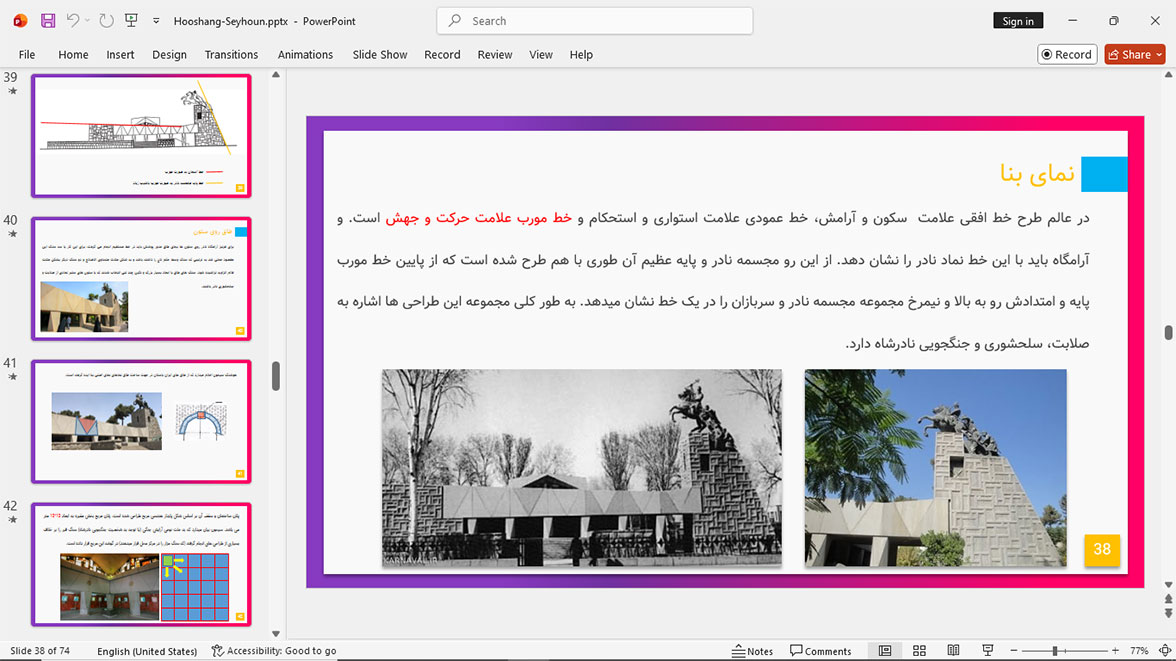1176x661 pixels.
Task: Launch Slide Show icon in status bar
Action: 988,650
